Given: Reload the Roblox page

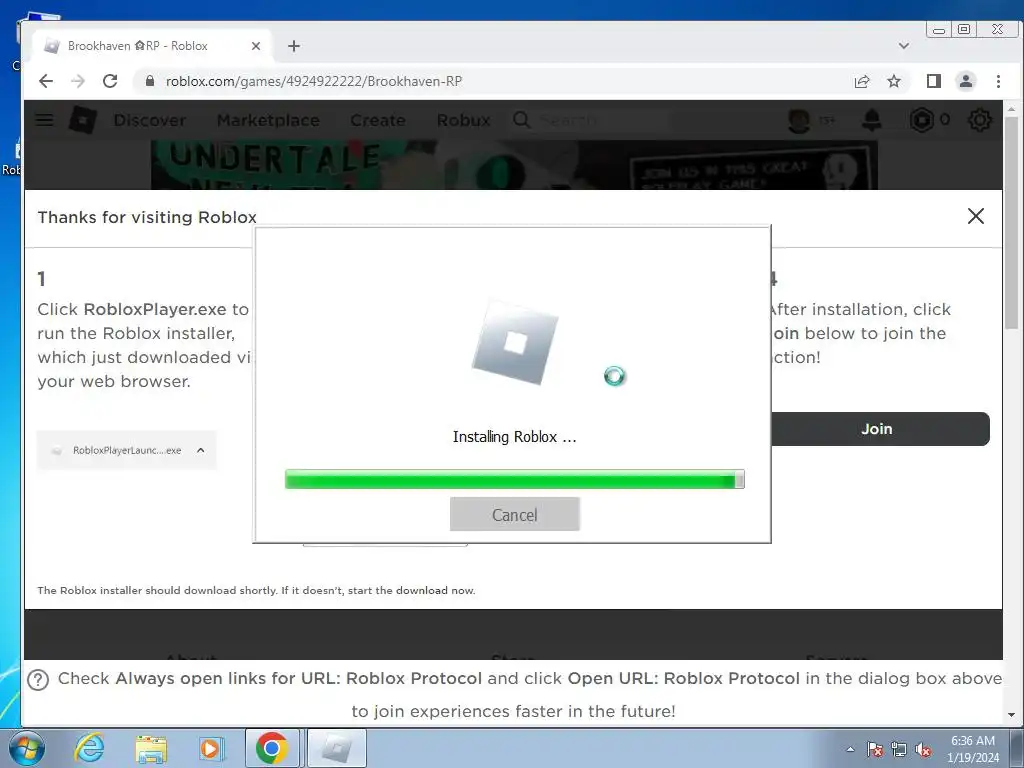Looking at the screenshot, I should click(x=110, y=81).
